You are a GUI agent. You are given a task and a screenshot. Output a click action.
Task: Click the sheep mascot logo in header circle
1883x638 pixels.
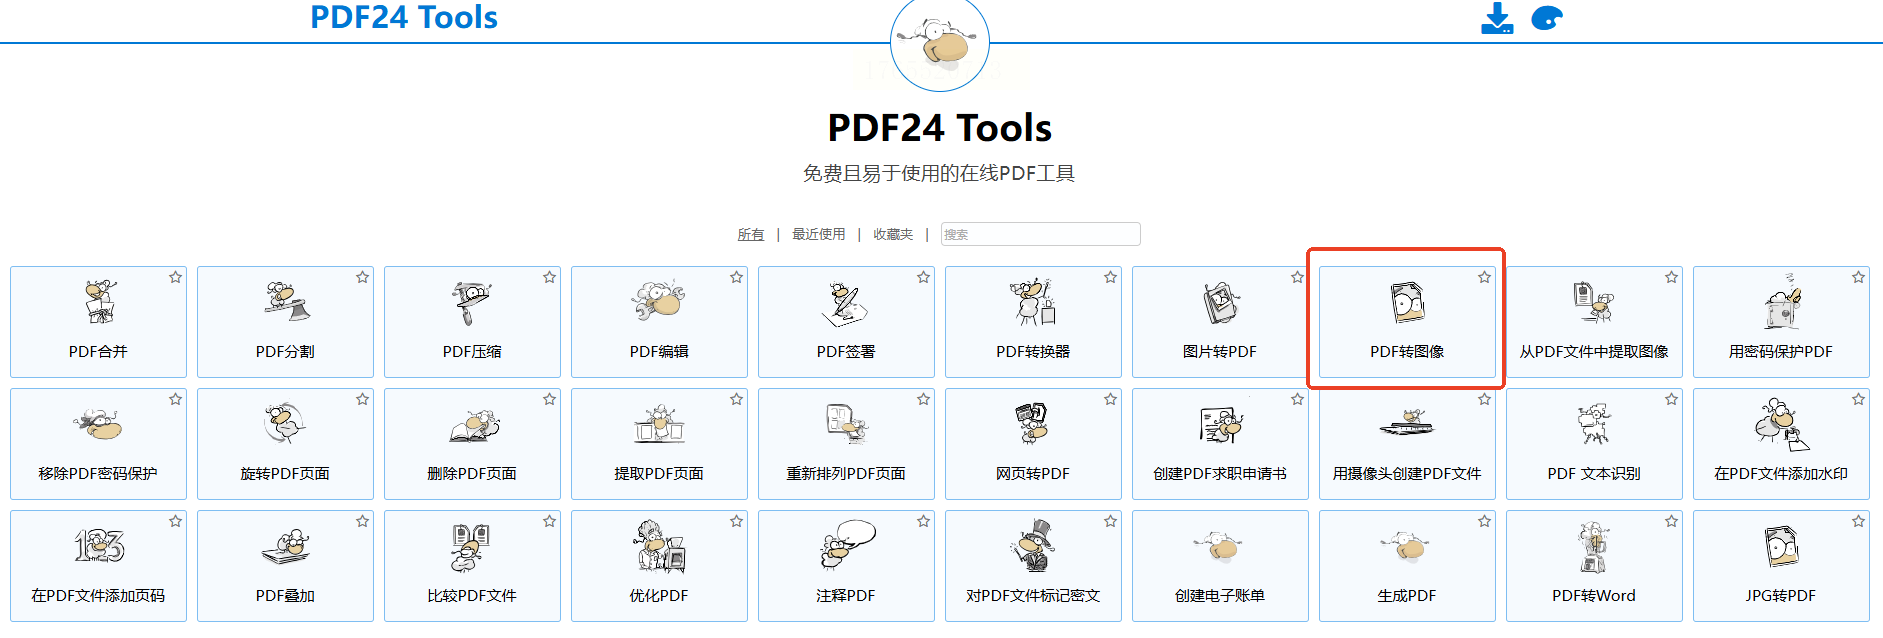click(940, 44)
